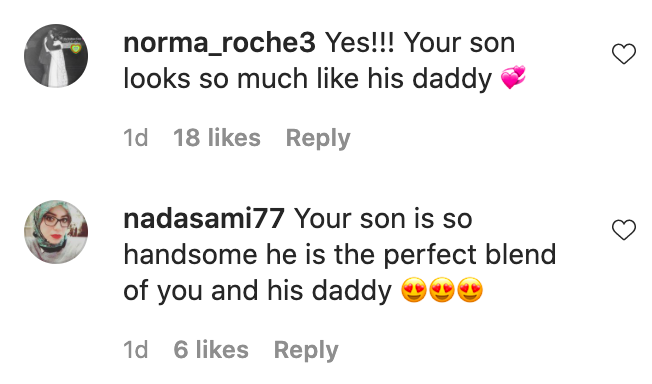Like the comment by nadasami77
The width and height of the screenshot is (652, 384).
click(624, 230)
